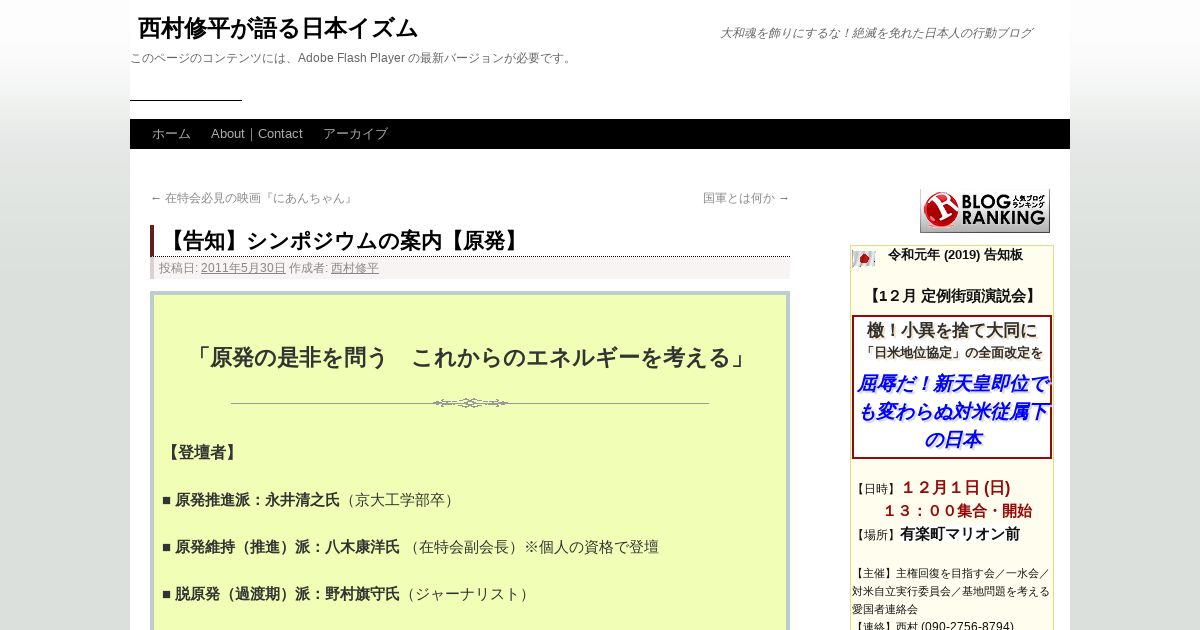Screen dimensions: 1200x630
Task: Click the ornamental divider below the symposium title
Action: point(470,403)
